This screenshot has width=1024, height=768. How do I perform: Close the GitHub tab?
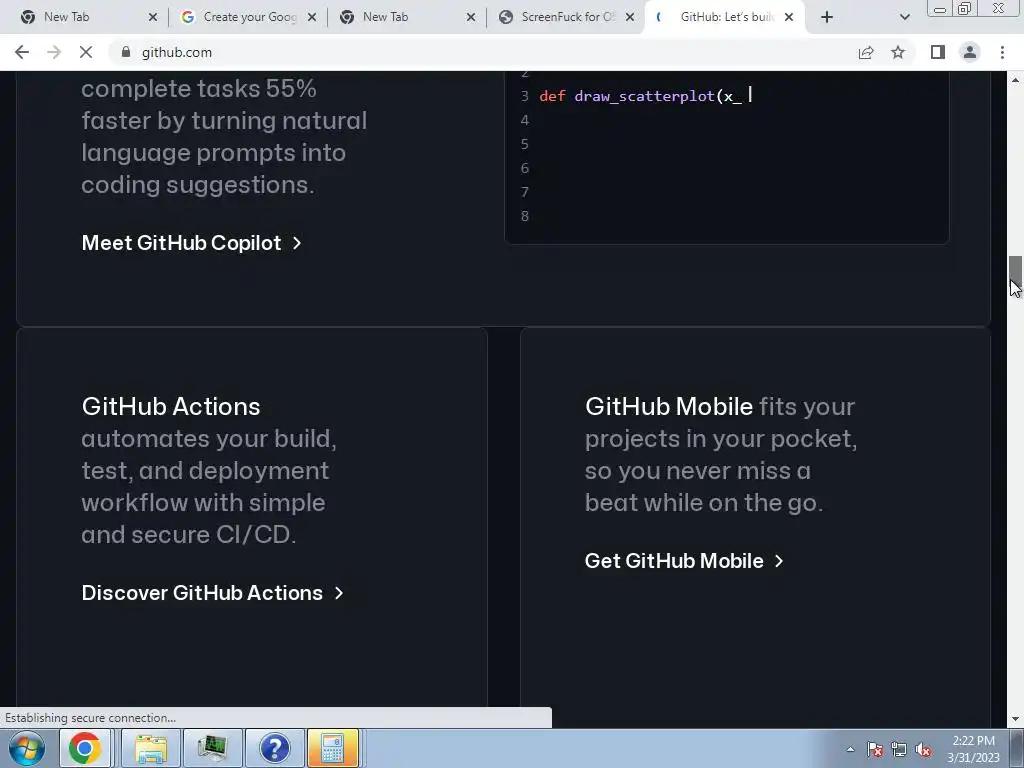(x=789, y=17)
